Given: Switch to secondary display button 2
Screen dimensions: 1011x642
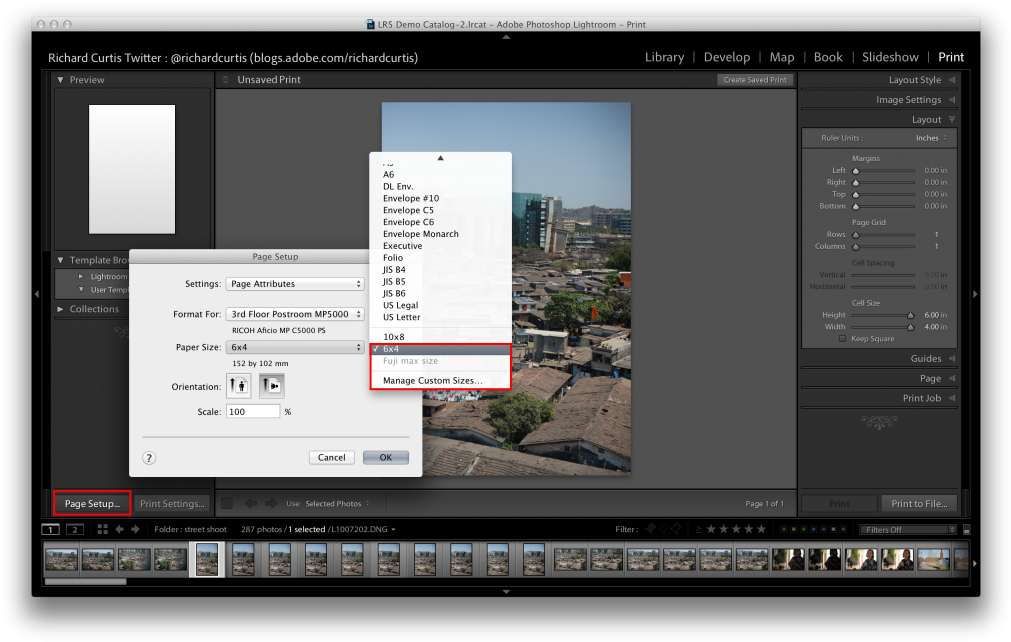Looking at the screenshot, I should [74, 529].
